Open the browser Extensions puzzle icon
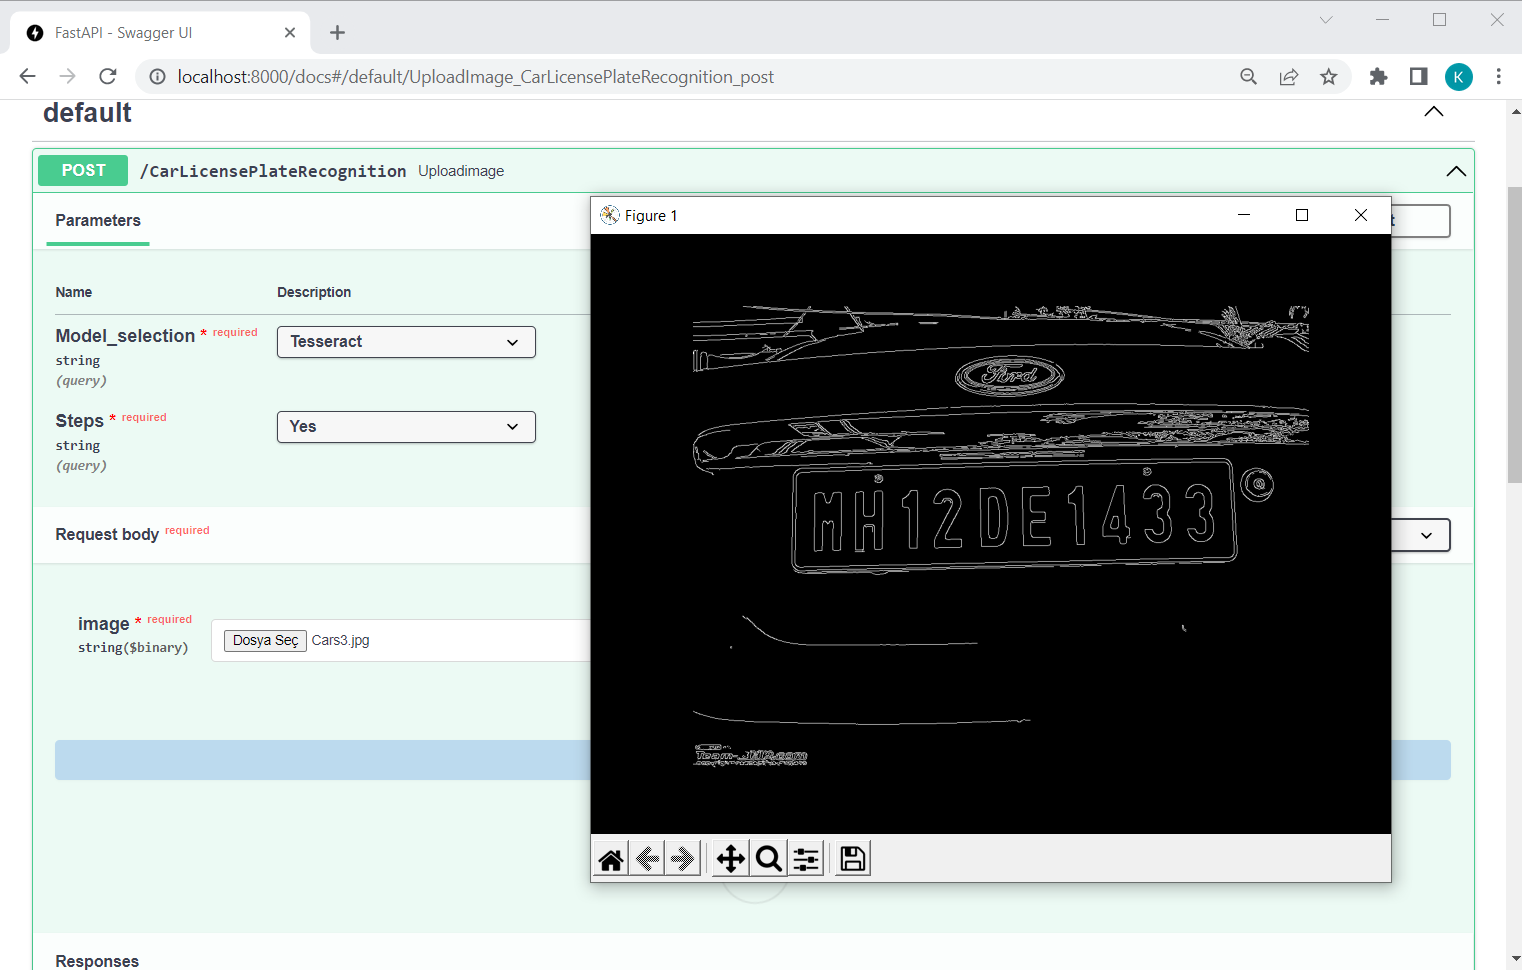1522x970 pixels. (1378, 76)
